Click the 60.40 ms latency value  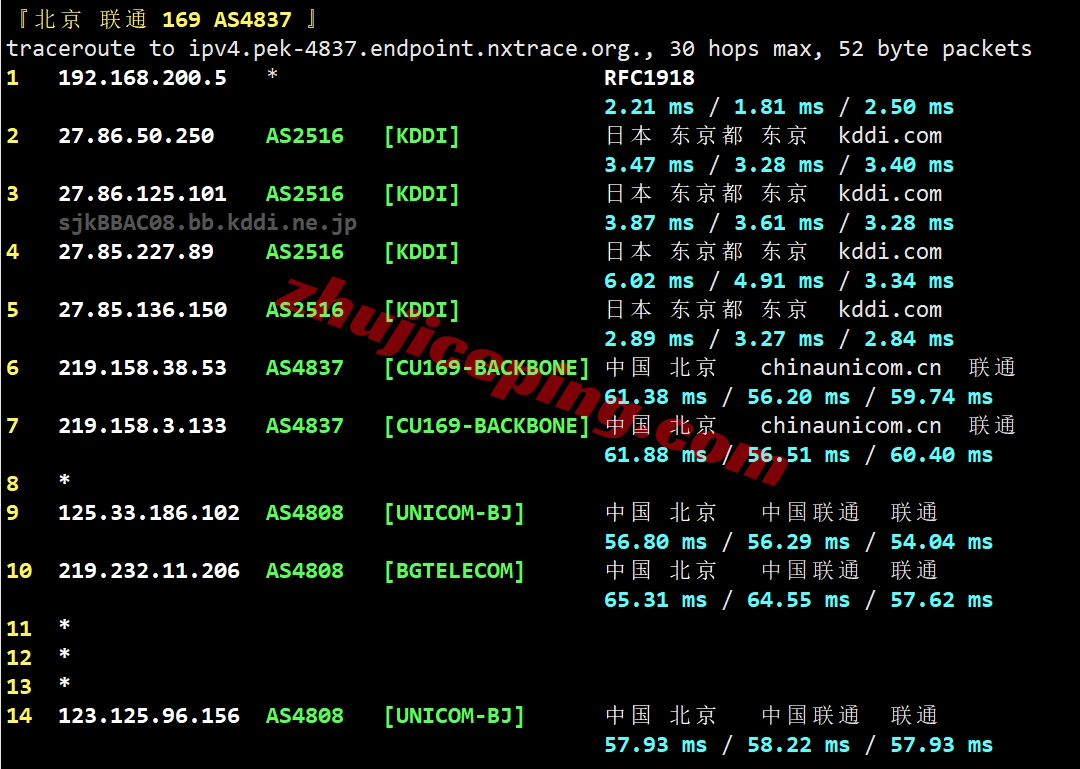pos(941,455)
